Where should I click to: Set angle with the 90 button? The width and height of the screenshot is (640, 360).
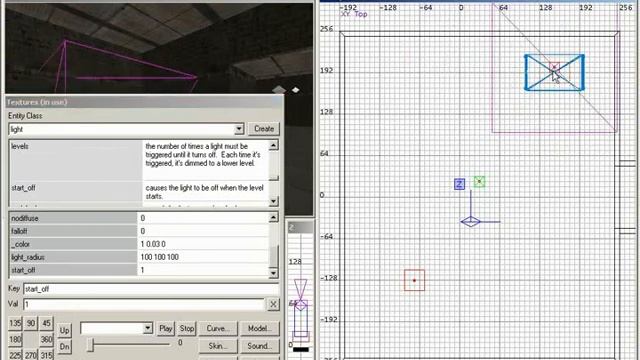(x=31, y=324)
